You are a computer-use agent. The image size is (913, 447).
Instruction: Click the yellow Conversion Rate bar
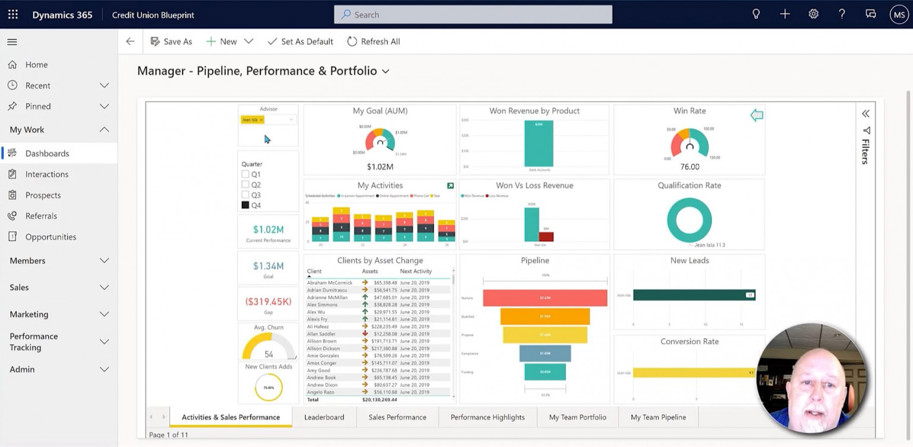[x=694, y=372]
